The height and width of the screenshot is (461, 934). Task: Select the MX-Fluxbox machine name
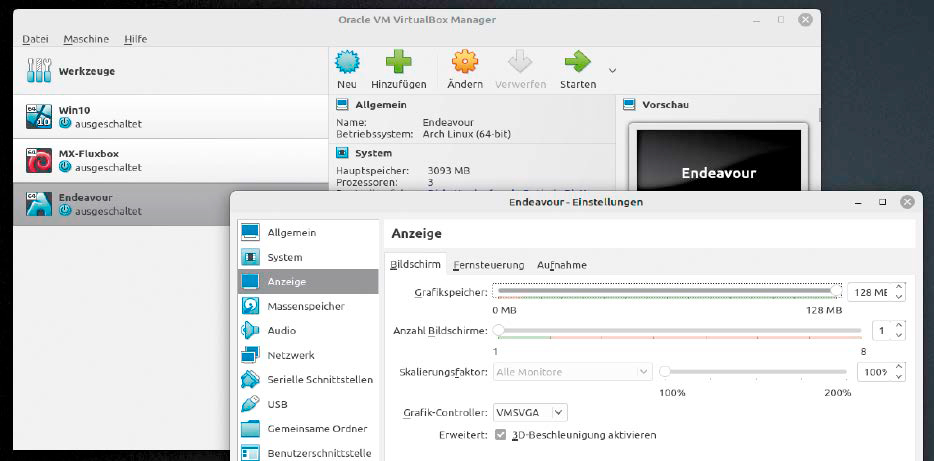[88, 154]
